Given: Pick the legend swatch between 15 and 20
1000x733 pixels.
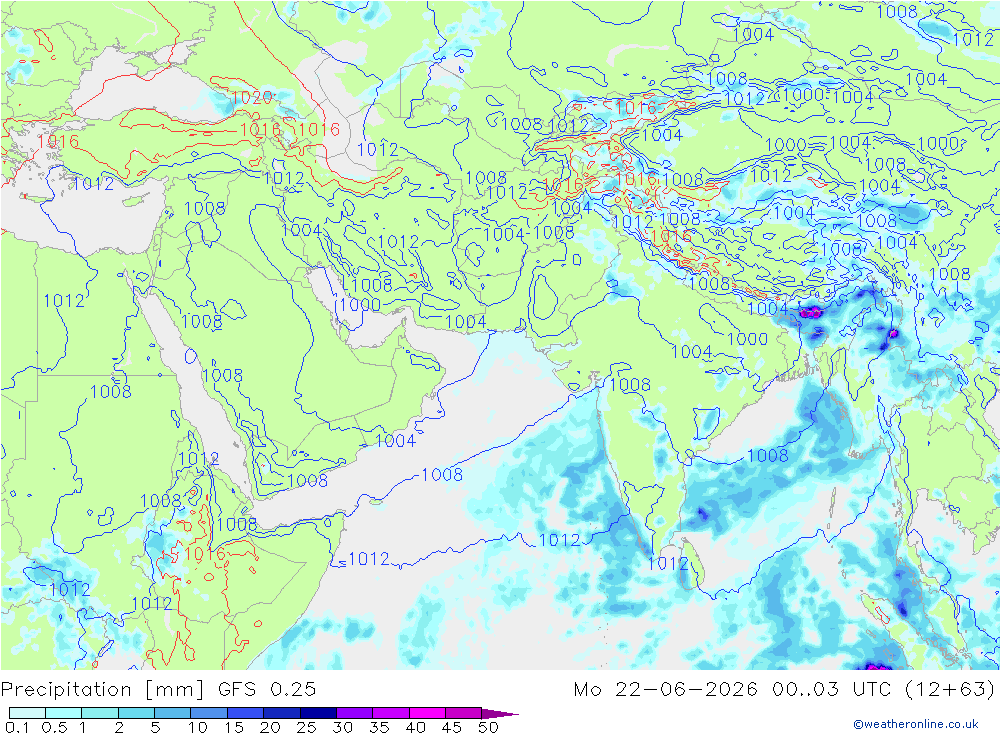Looking at the screenshot, I should [245, 713].
